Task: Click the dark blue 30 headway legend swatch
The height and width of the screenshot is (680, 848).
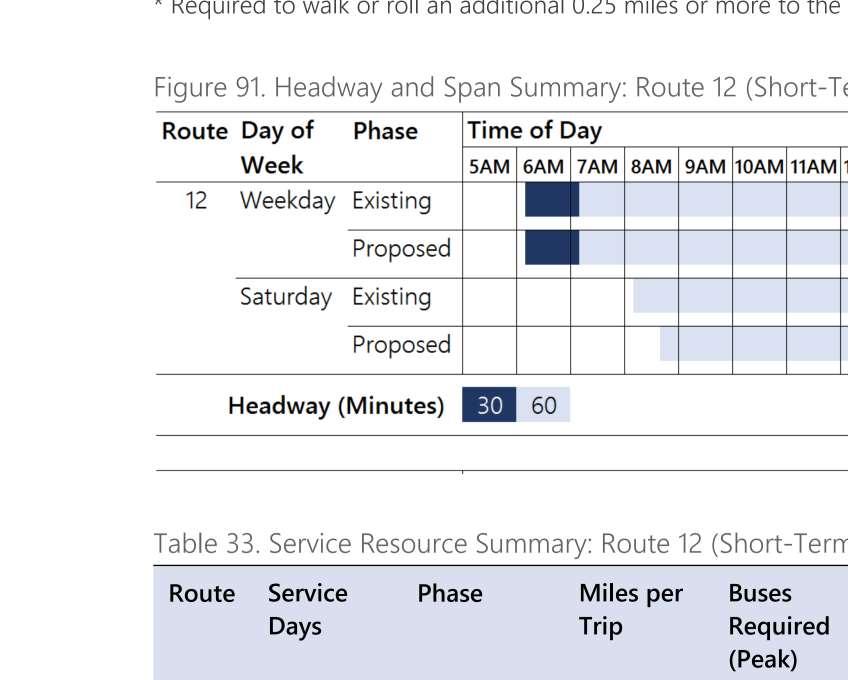Action: coord(489,405)
